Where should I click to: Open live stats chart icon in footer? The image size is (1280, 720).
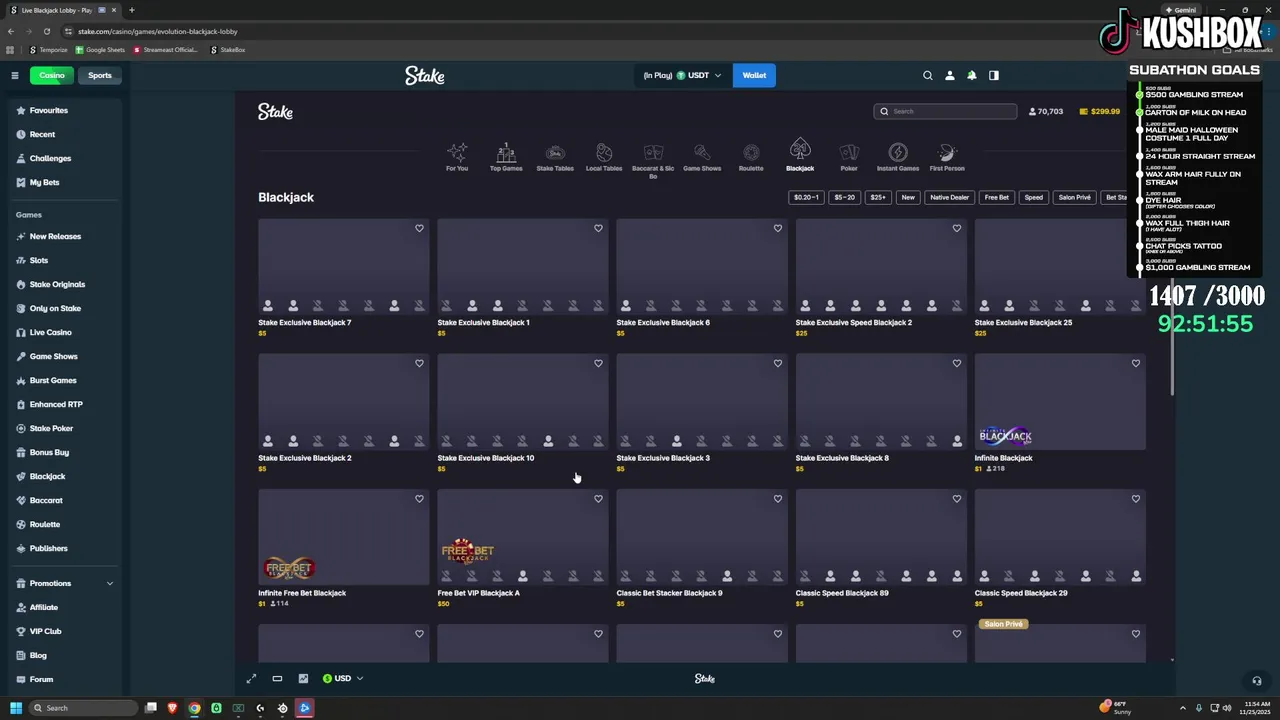click(x=303, y=678)
